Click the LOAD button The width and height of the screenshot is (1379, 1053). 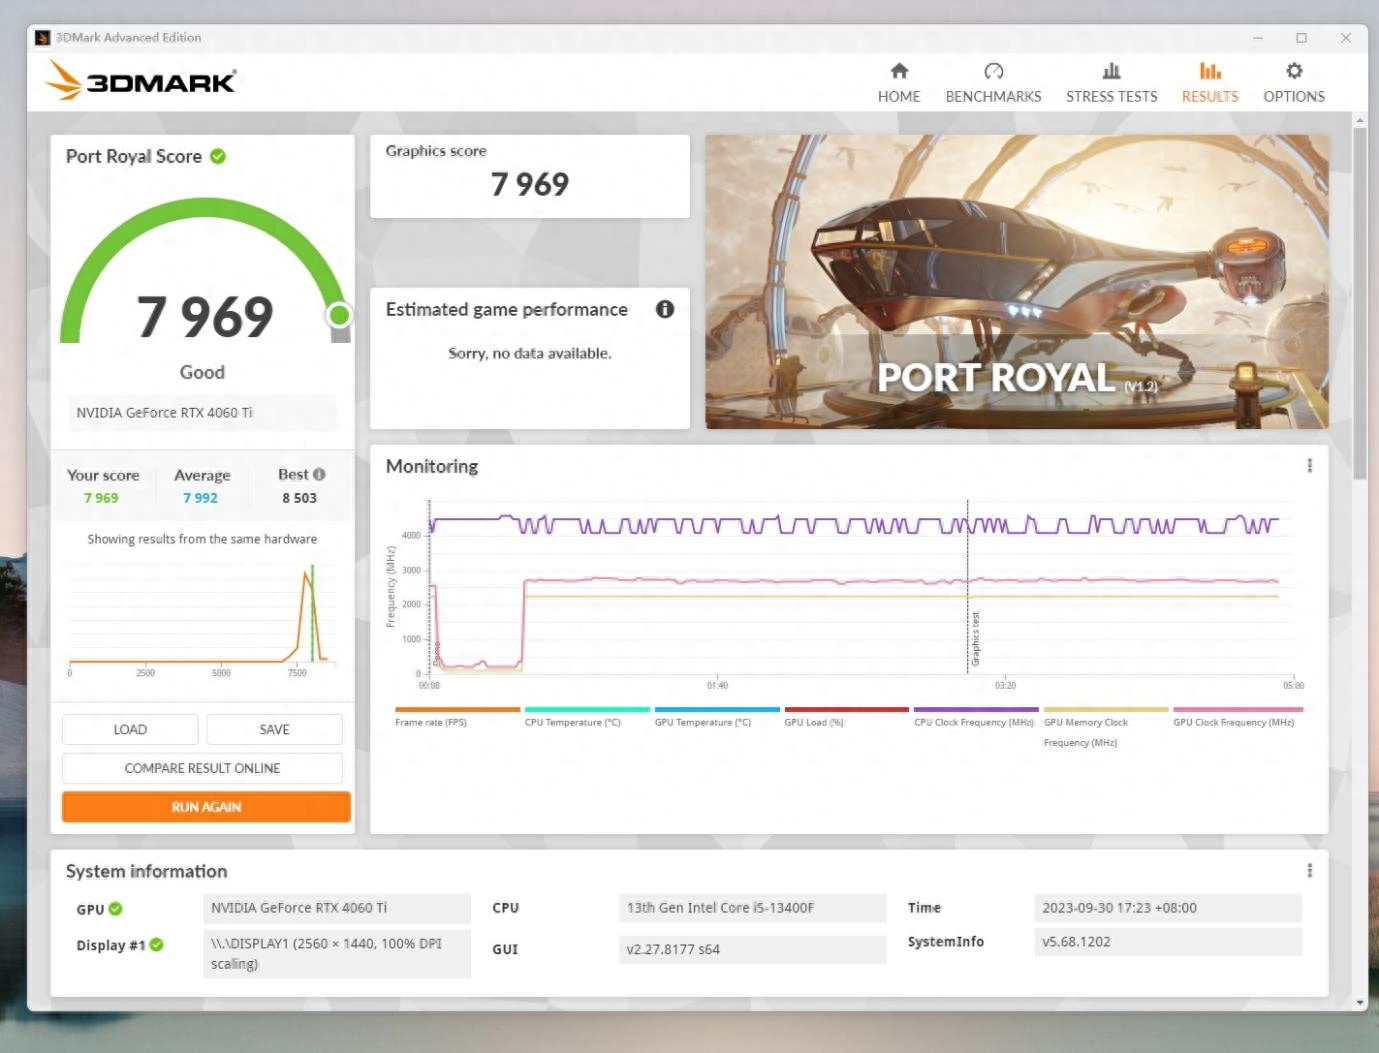click(x=130, y=729)
